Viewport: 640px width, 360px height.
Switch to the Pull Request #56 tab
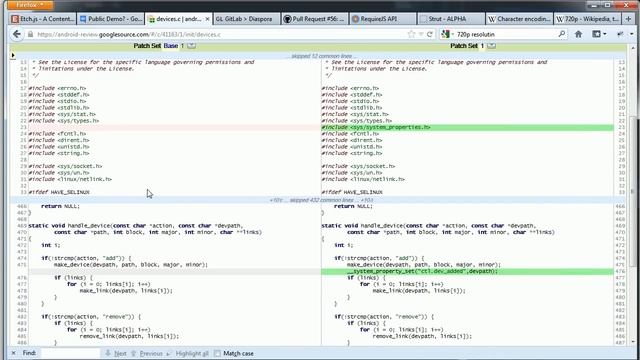click(315, 19)
